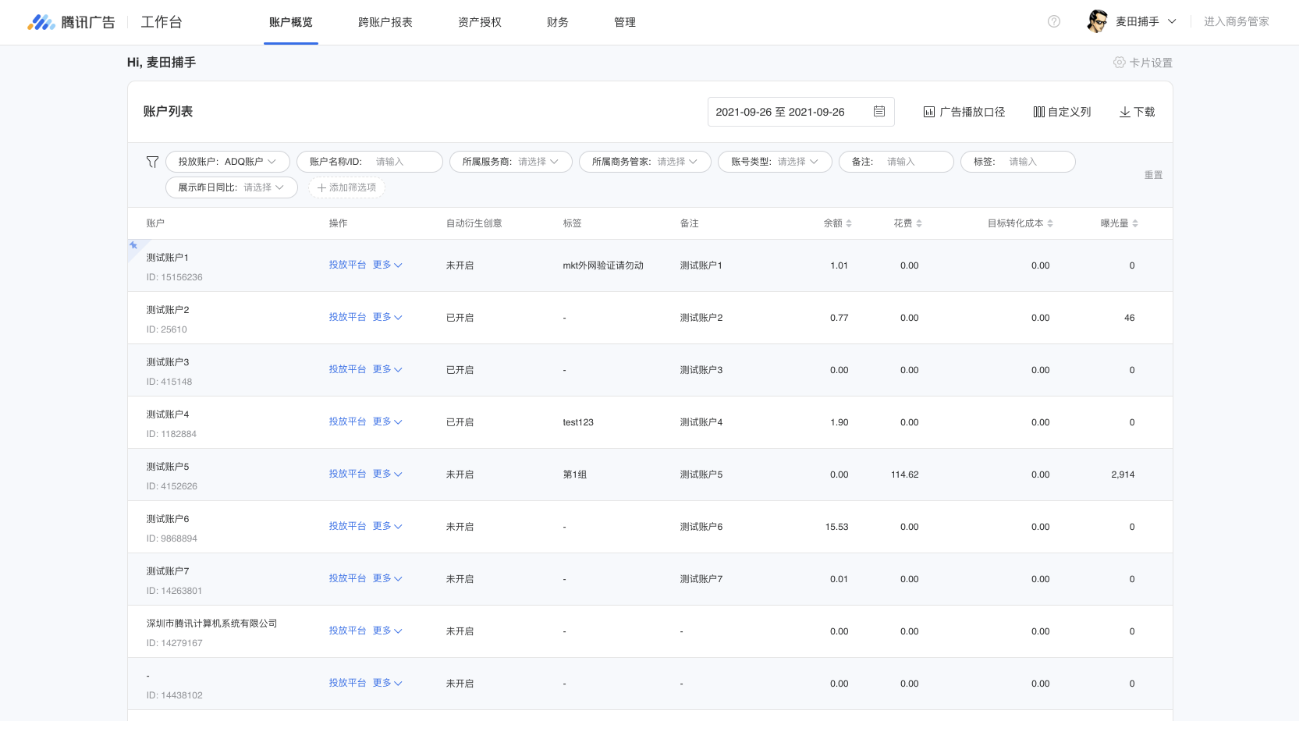This screenshot has width=1299, height=747.
Task: Click 进入商务管家 link
Action: pyautogui.click(x=1237, y=22)
